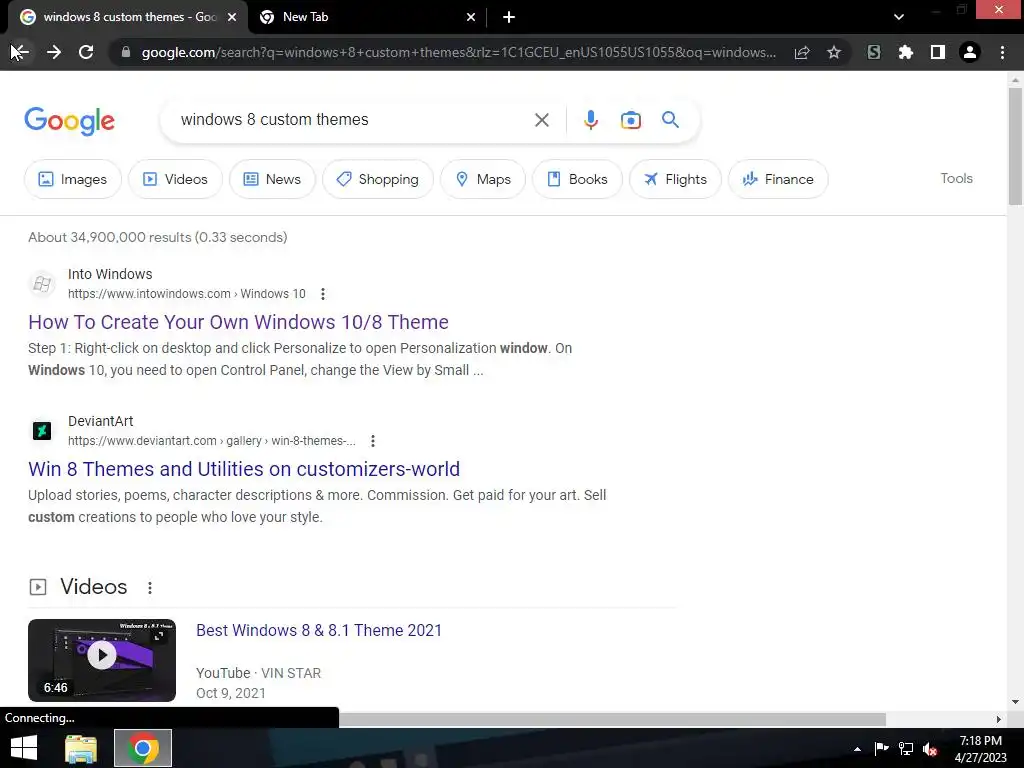Go forward with the arrow button
This screenshot has width=1024, height=768.
(54, 52)
